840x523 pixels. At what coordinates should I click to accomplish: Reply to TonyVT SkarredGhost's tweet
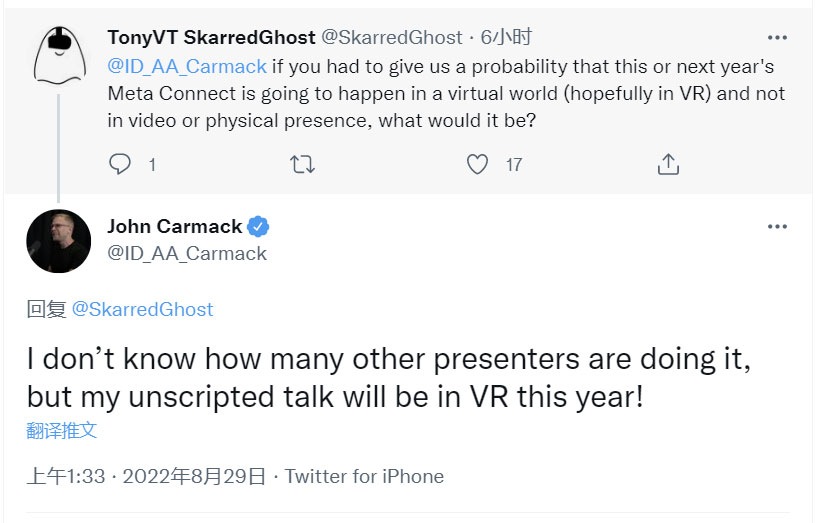click(119, 164)
